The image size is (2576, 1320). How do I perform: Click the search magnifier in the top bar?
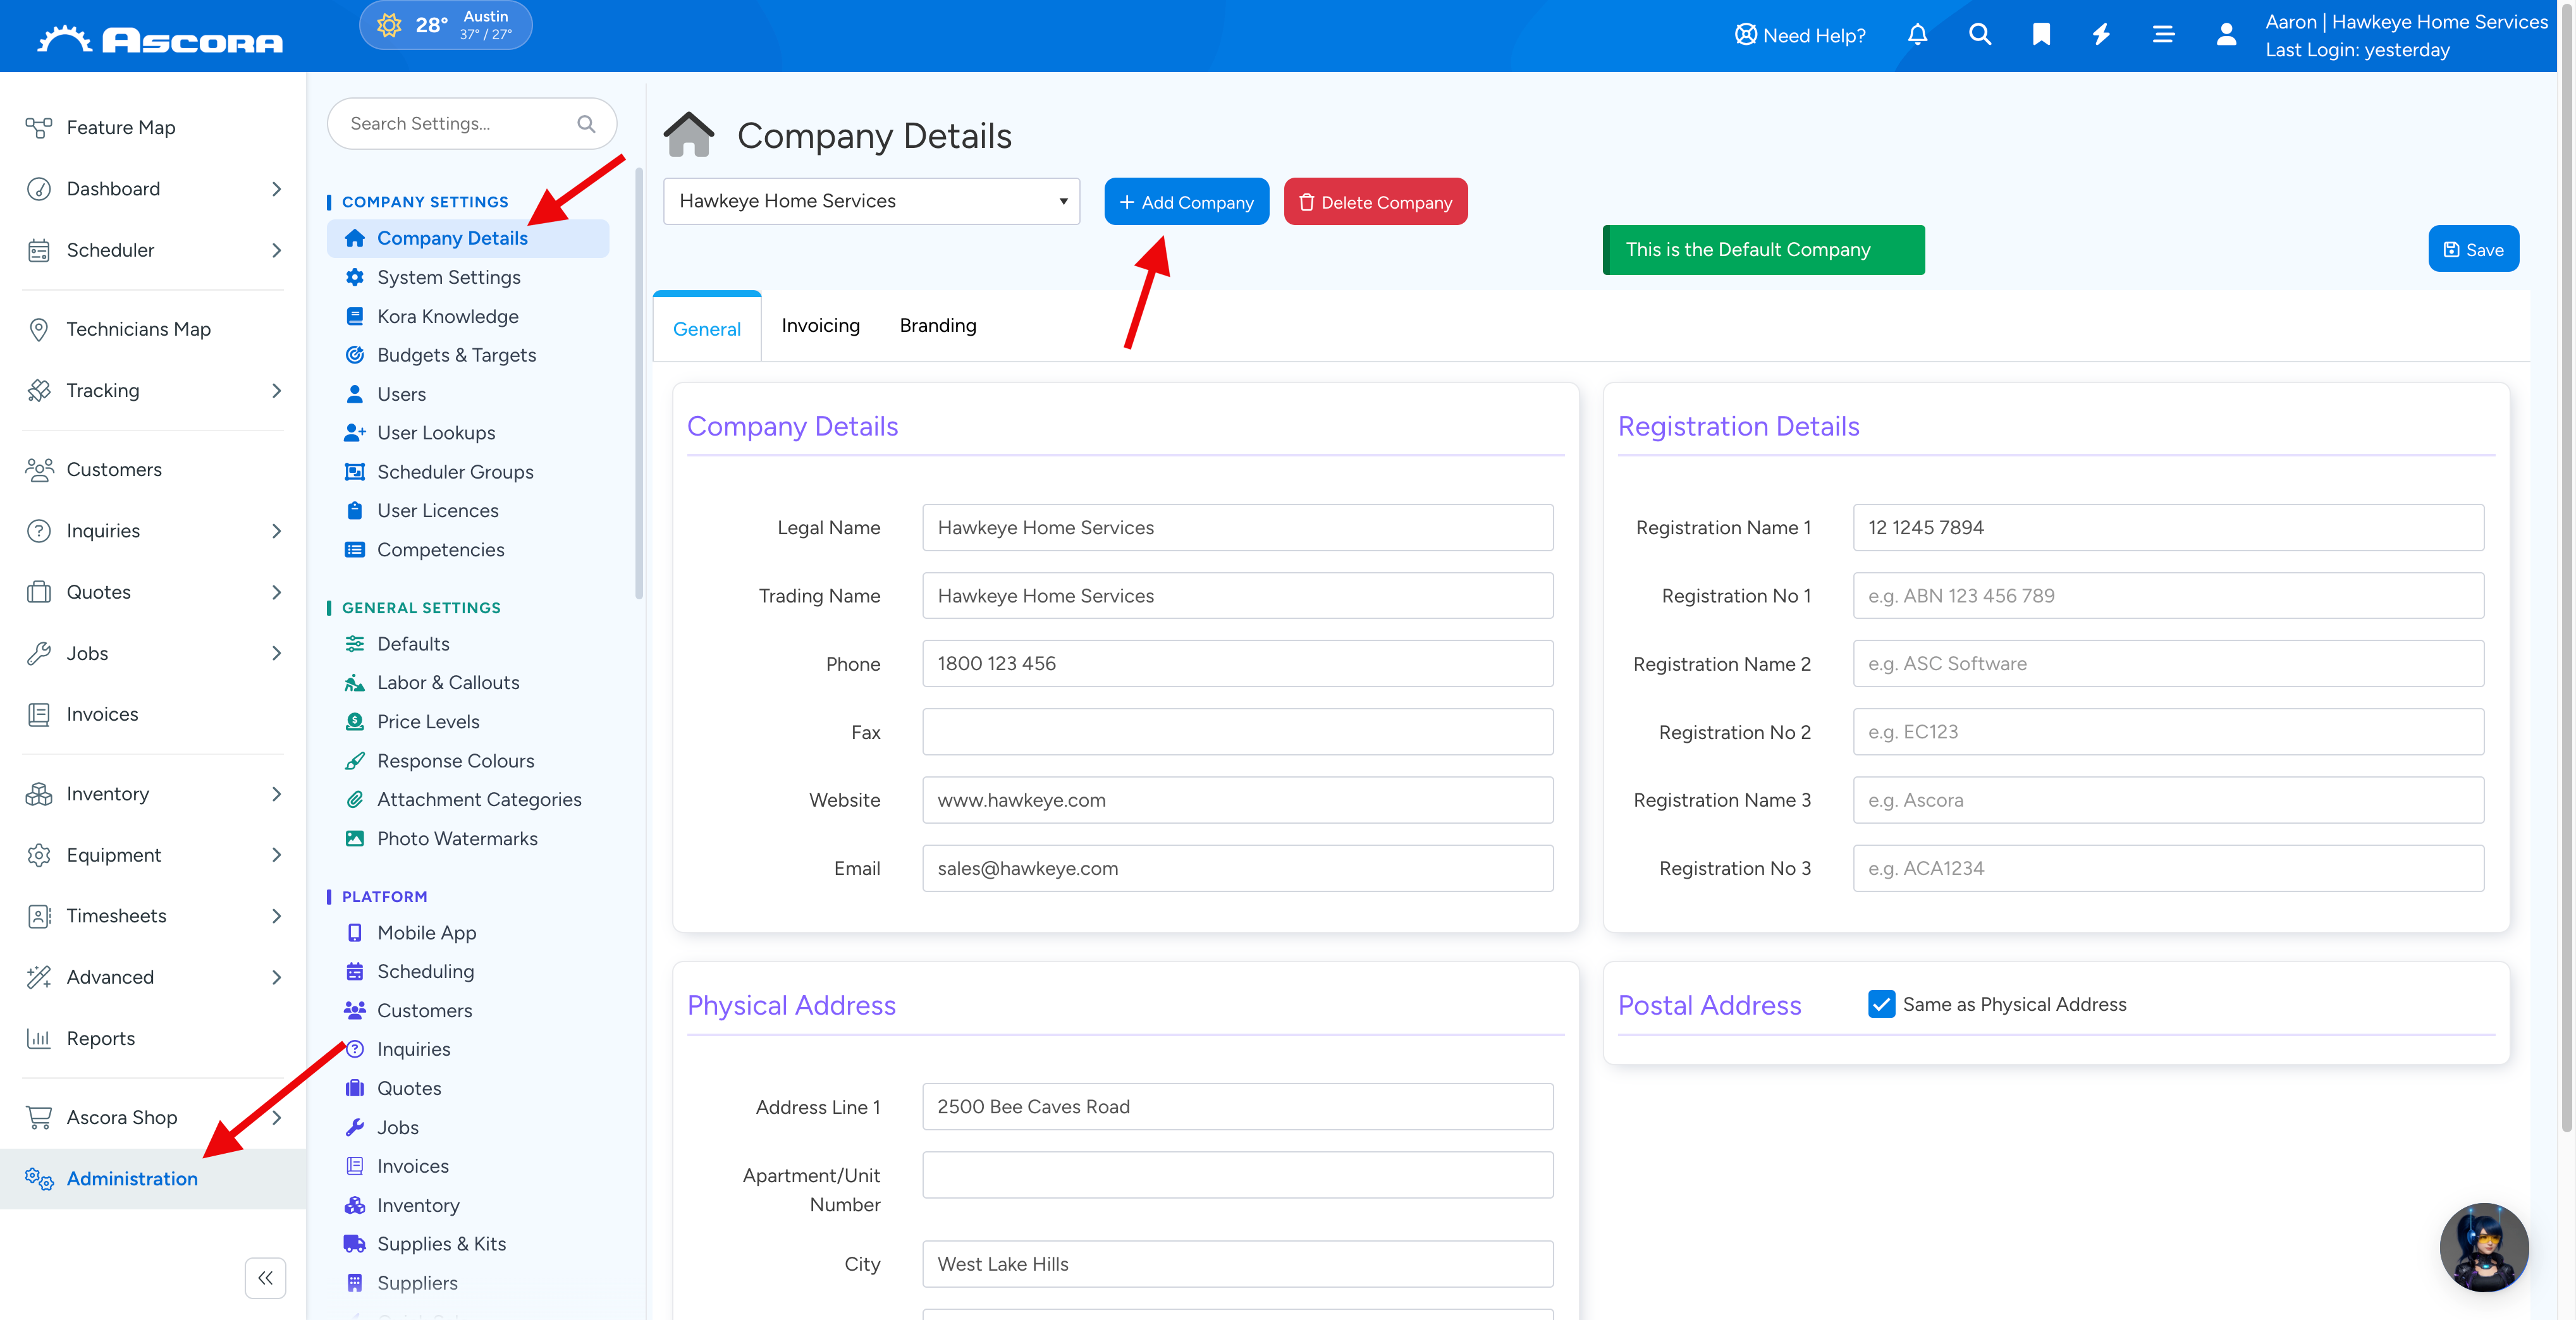1979,35
